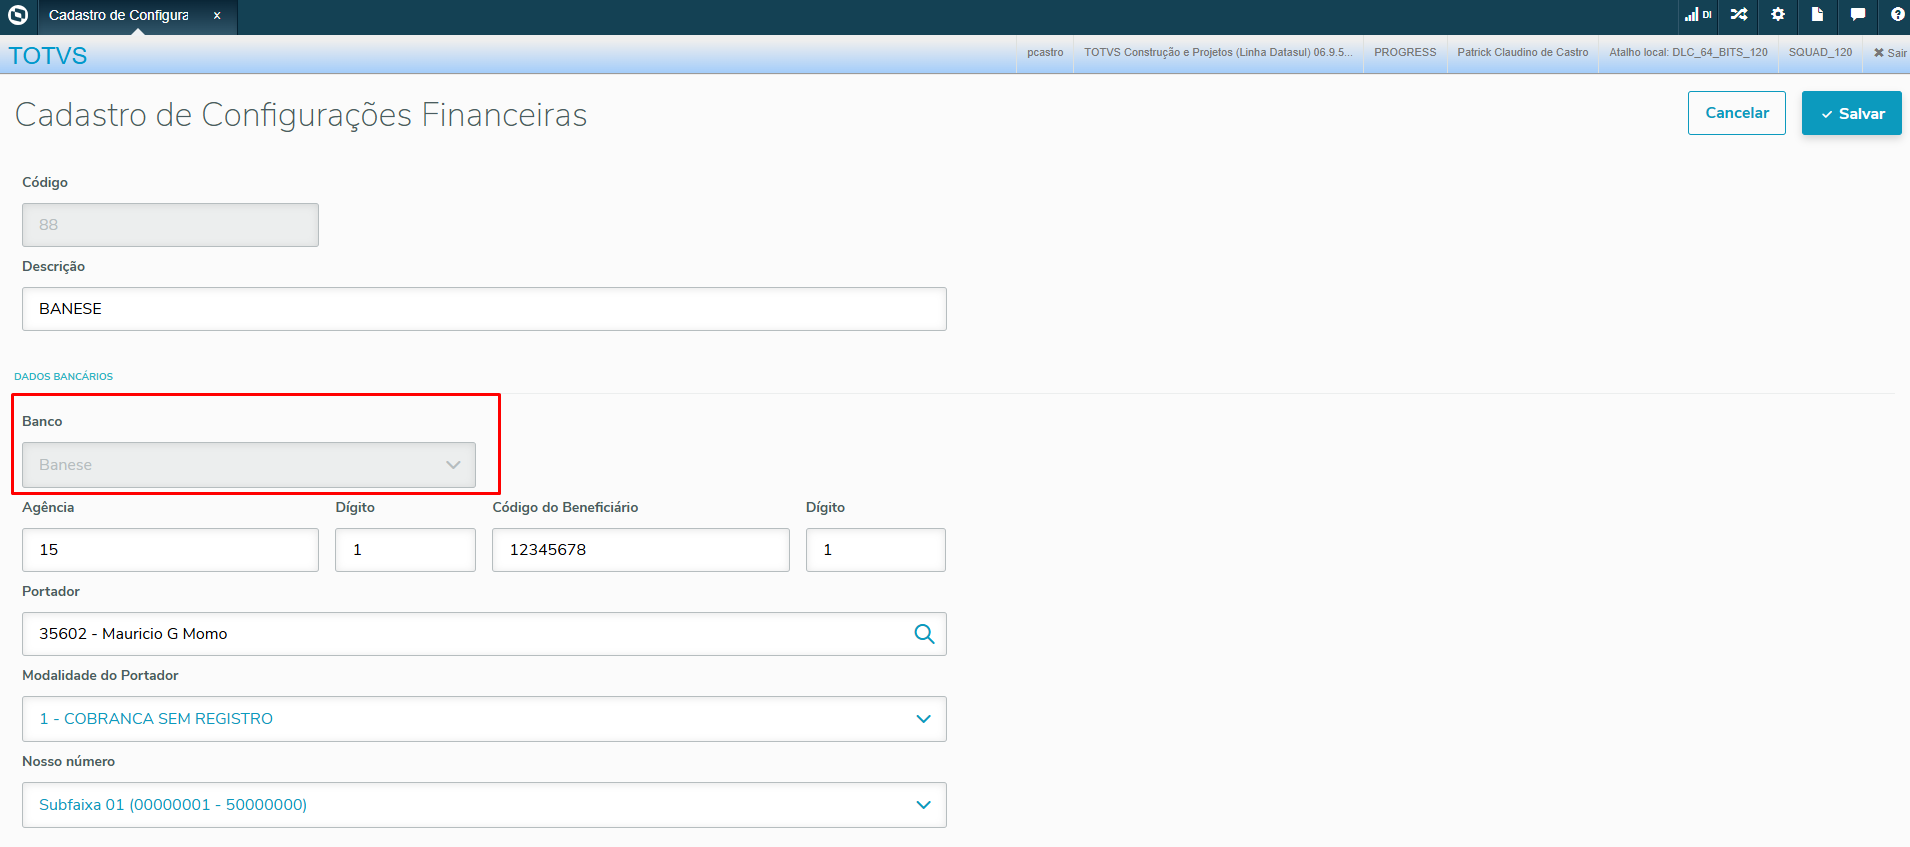The image size is (1910, 847).
Task: Click the Portador search magnifier icon
Action: (924, 634)
